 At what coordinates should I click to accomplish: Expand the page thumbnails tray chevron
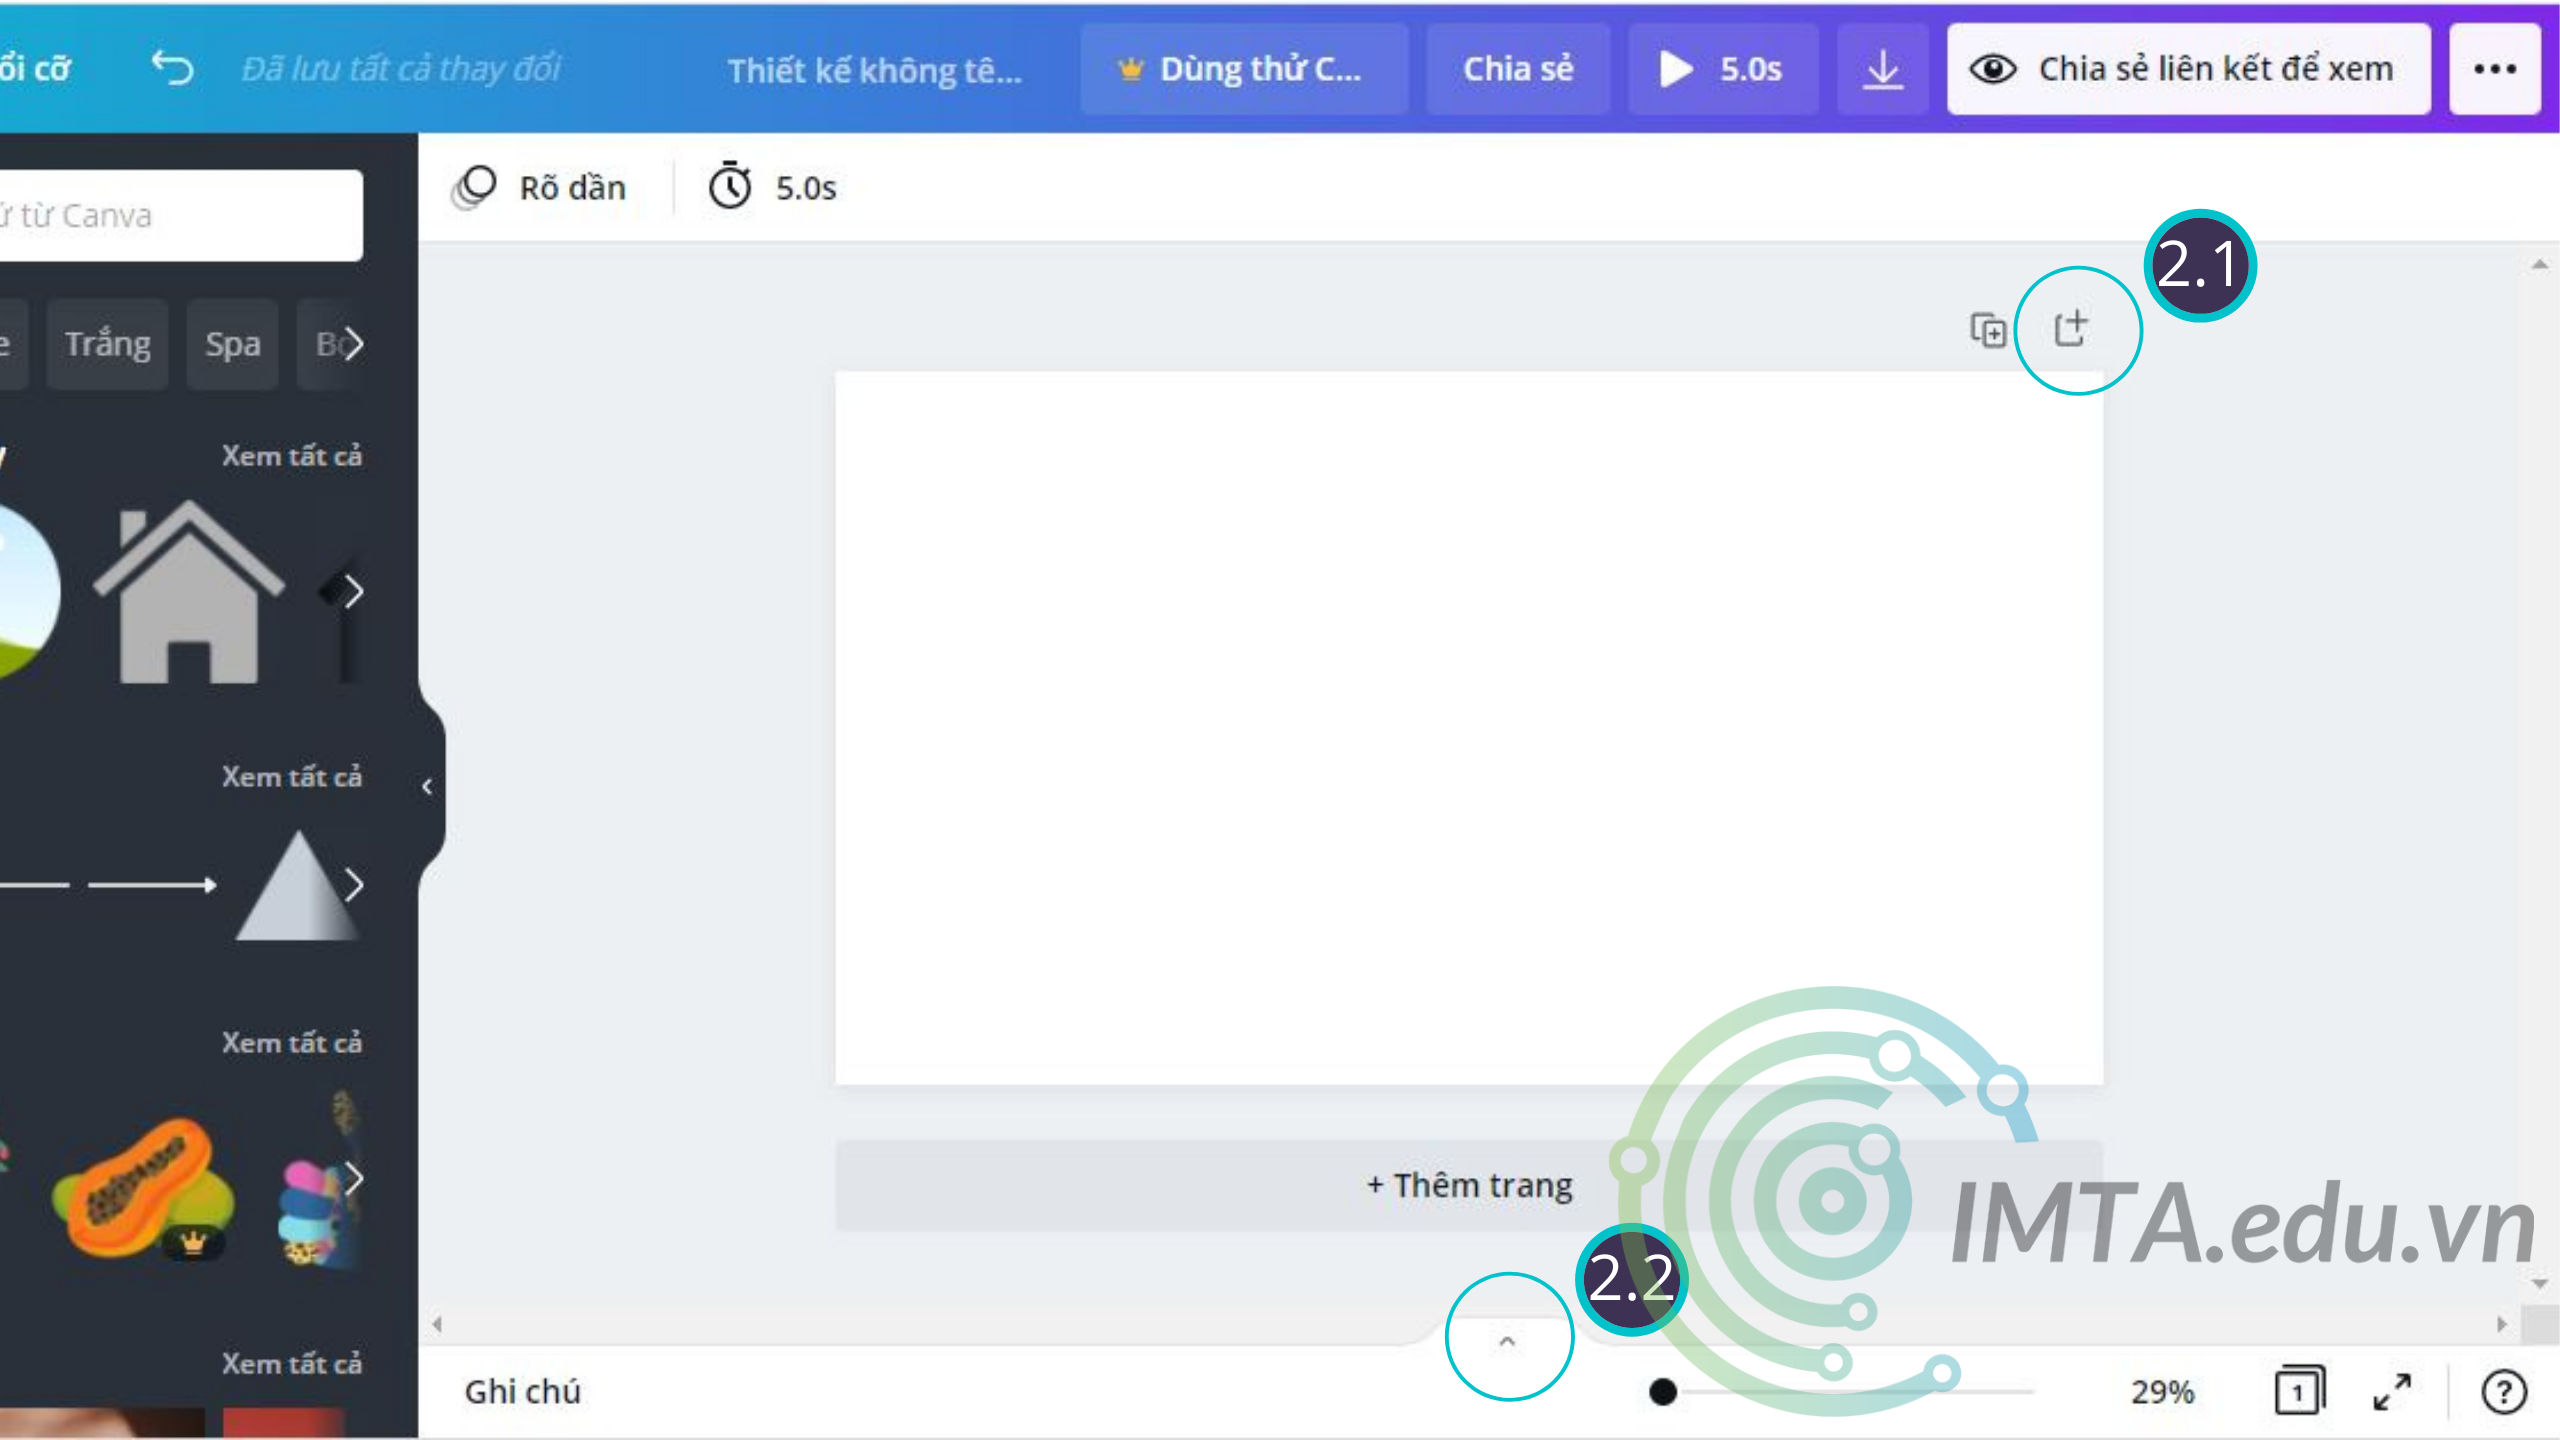[1507, 1341]
